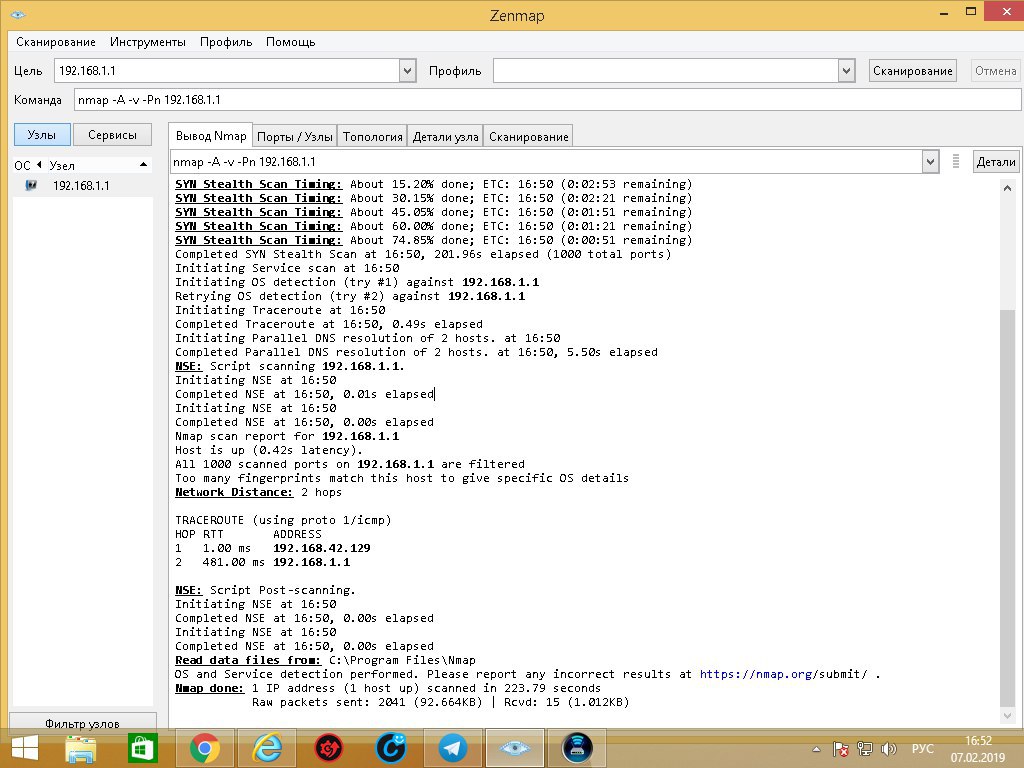Open the blue C-shaped app in taskbar
The width and height of the screenshot is (1024, 768).
(x=391, y=748)
